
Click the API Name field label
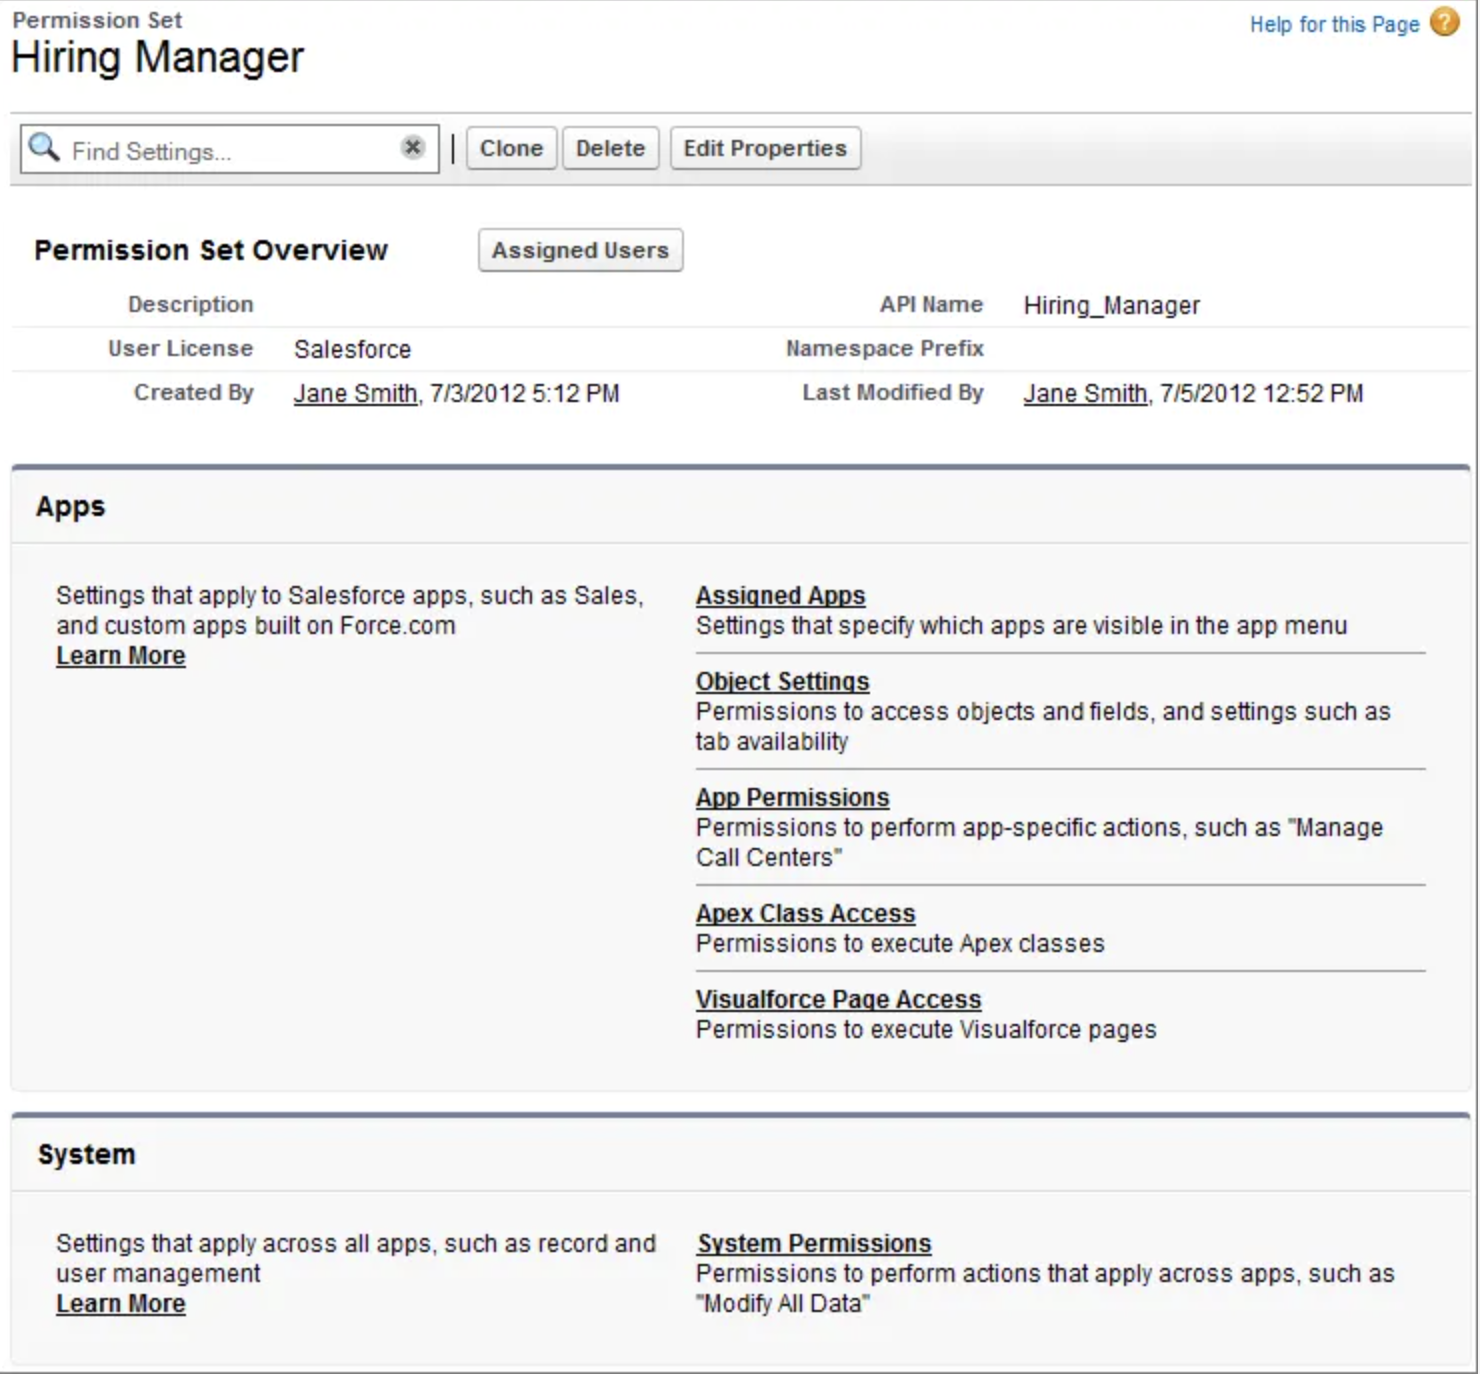[931, 304]
